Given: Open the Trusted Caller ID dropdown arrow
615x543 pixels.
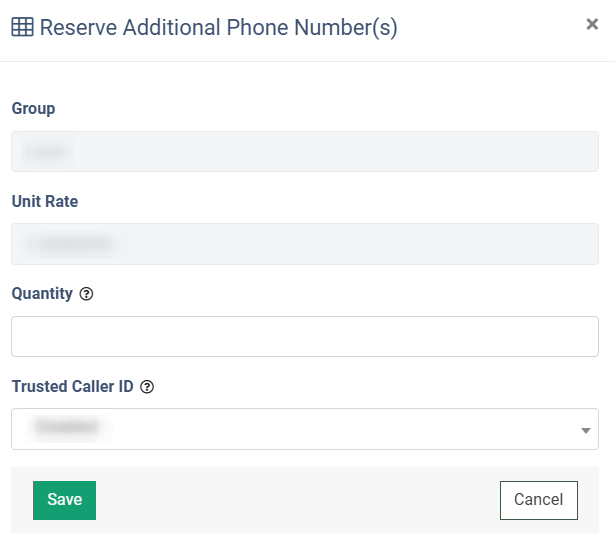Looking at the screenshot, I should [x=585, y=430].
